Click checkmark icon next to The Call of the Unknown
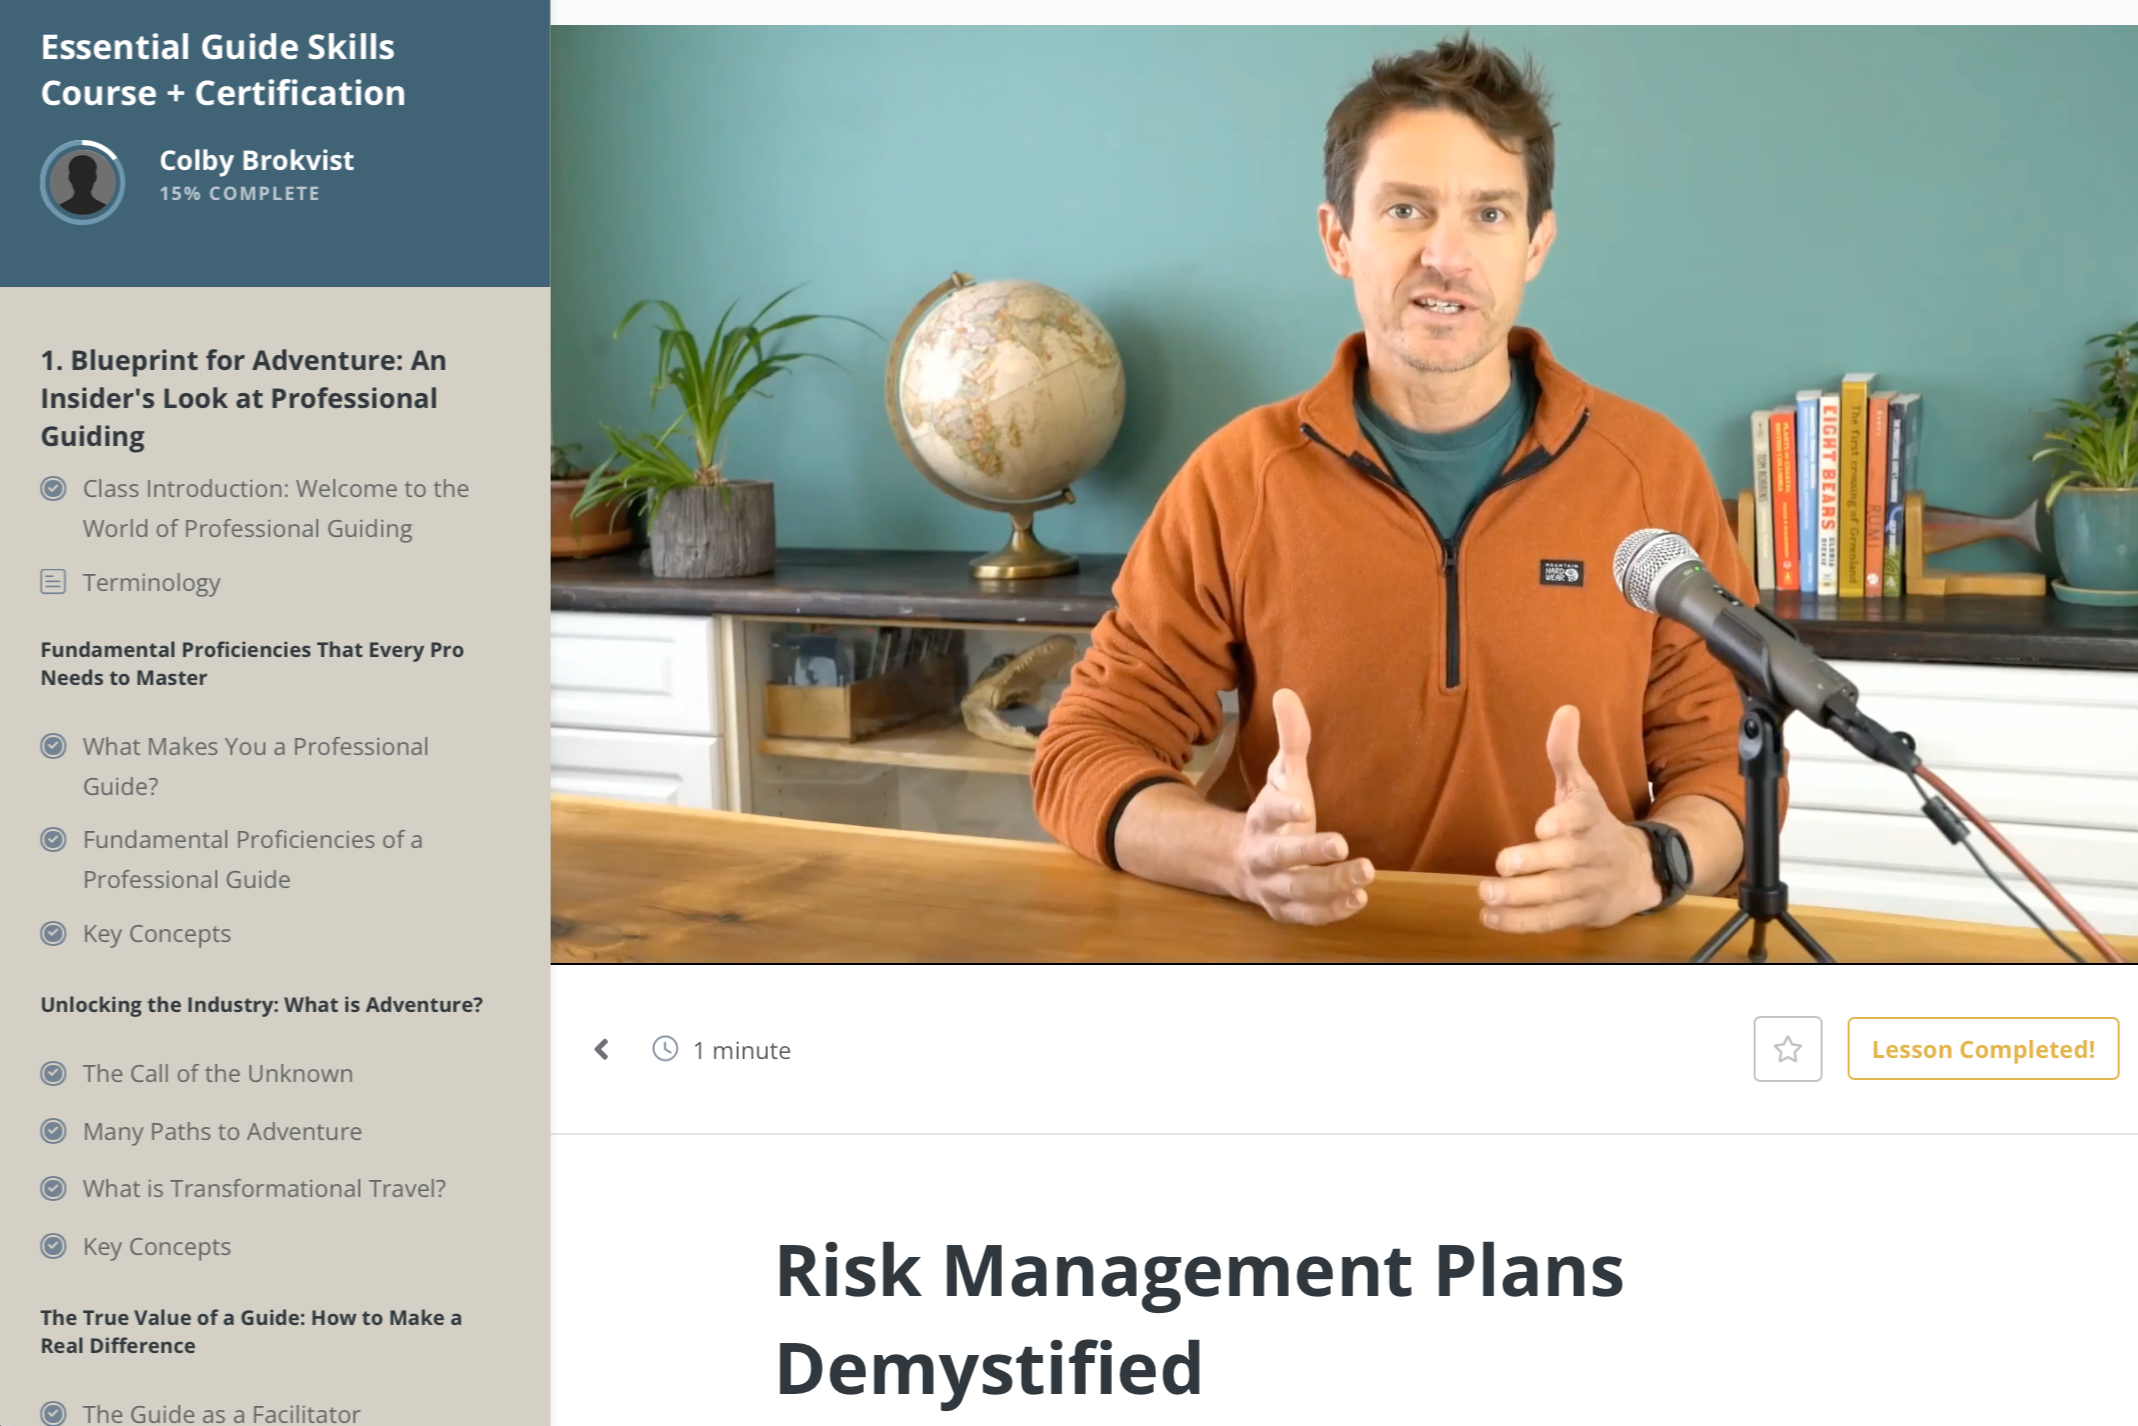 click(x=53, y=1074)
